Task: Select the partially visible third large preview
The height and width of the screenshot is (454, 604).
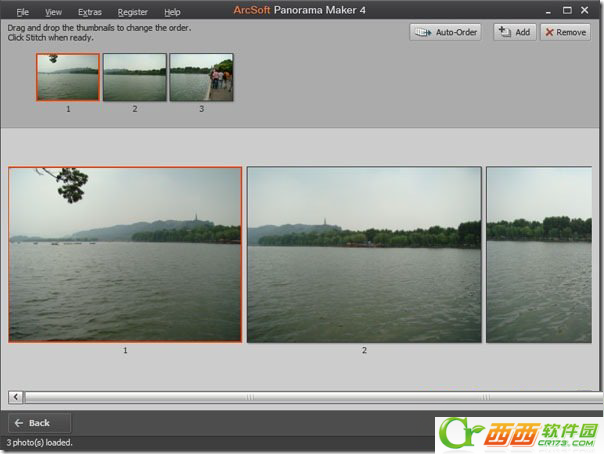Action: click(539, 255)
